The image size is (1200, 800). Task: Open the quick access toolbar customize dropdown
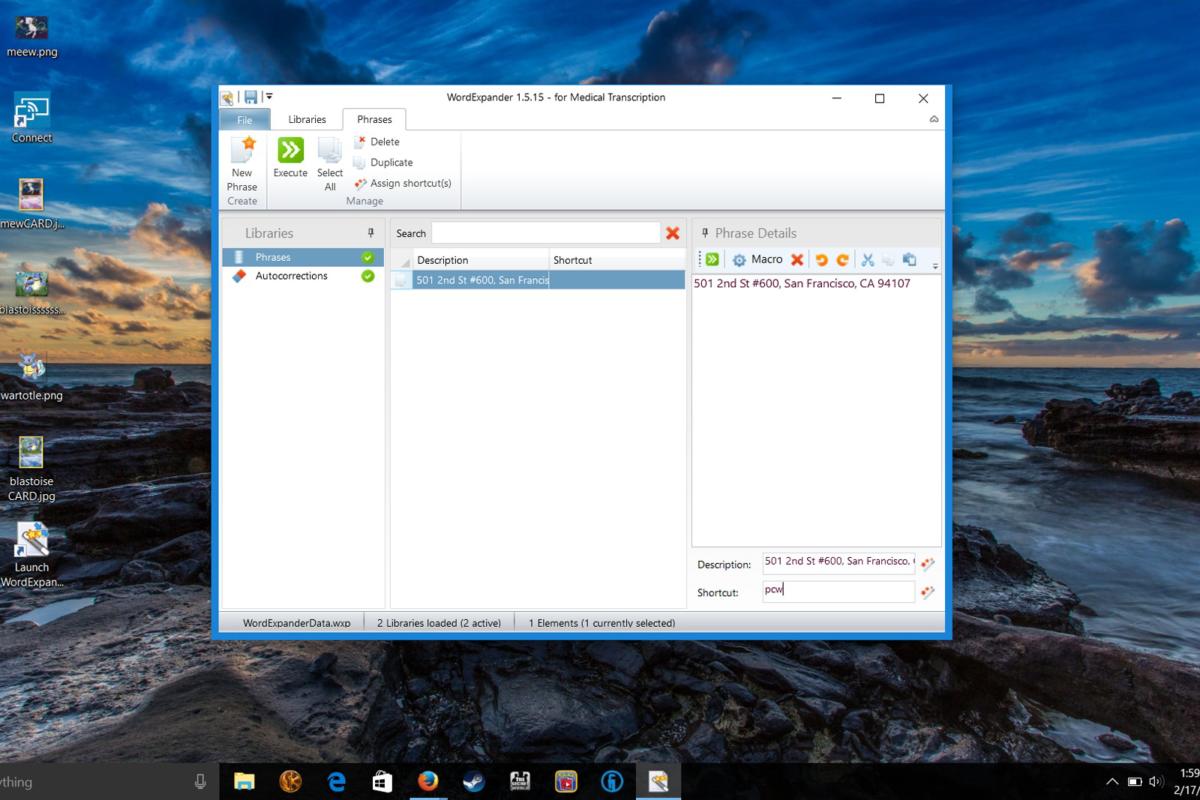coord(268,97)
